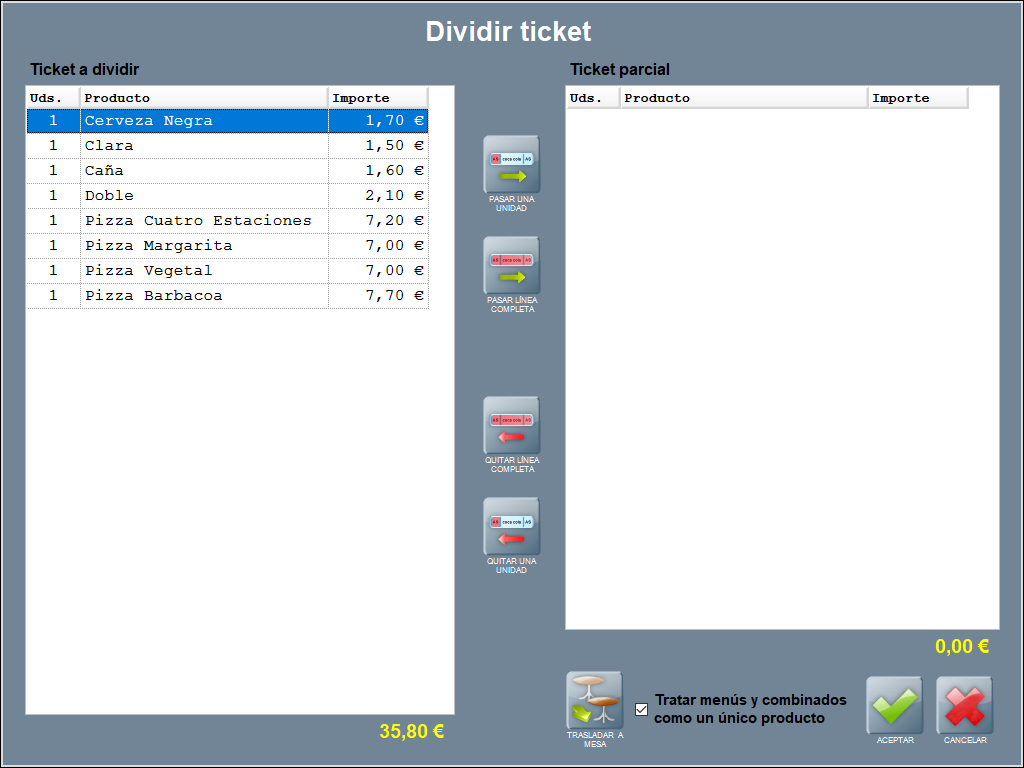Click the left Importe column header
Viewport: 1024px width, 768px height.
pos(377,98)
